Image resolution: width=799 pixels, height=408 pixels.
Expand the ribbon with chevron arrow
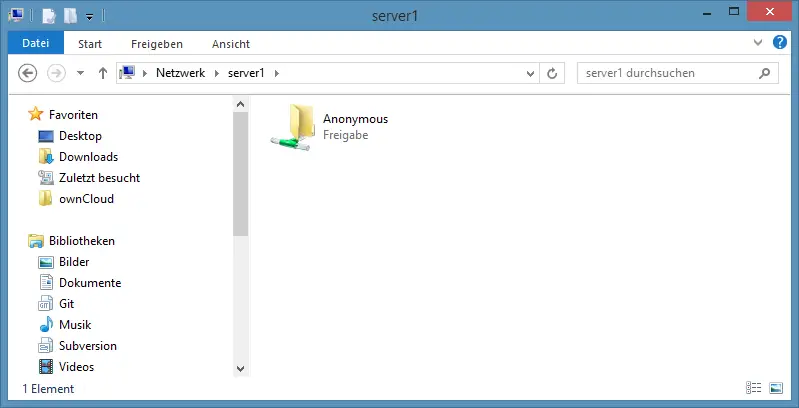tap(758, 43)
